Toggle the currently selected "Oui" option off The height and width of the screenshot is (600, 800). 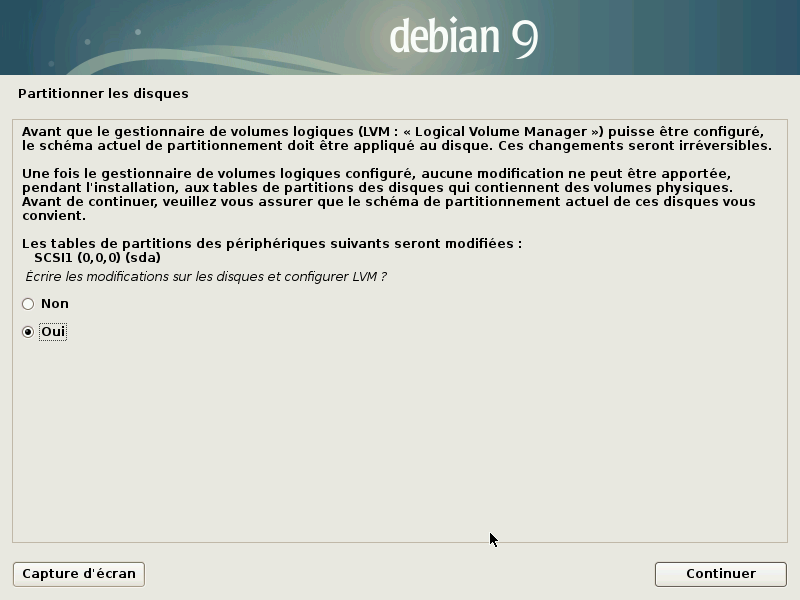point(28,331)
